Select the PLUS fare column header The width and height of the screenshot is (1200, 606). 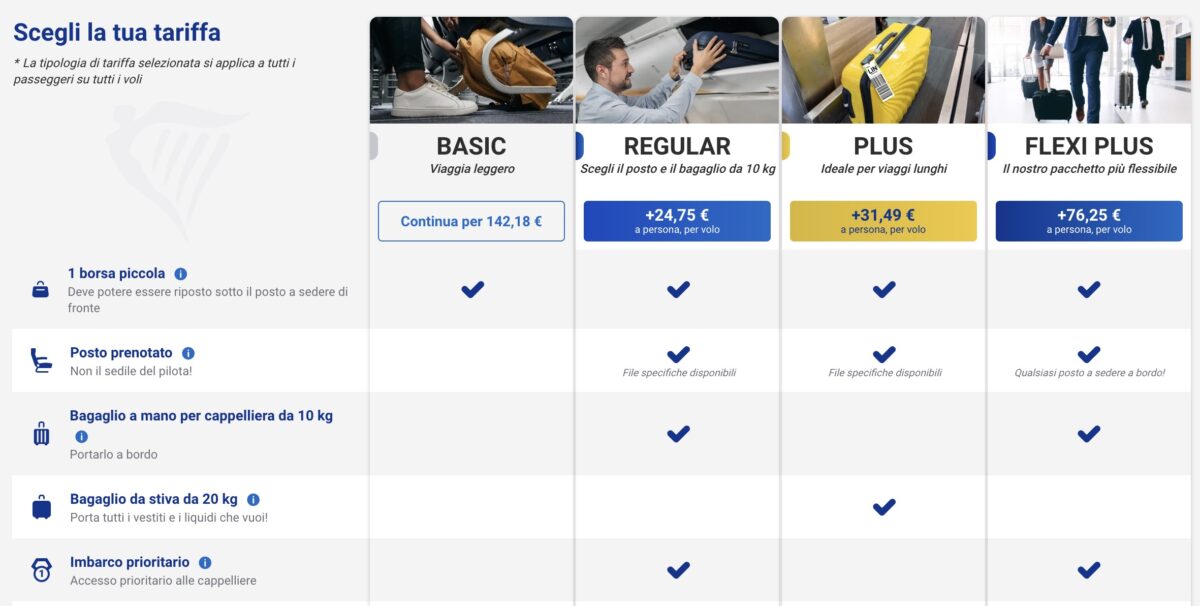[x=883, y=144]
